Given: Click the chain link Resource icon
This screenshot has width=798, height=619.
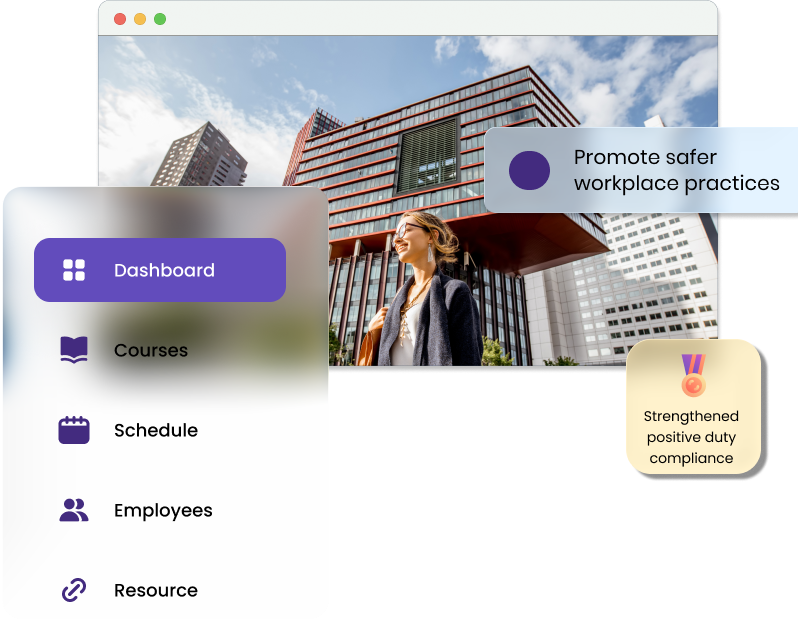Looking at the screenshot, I should 74,590.
